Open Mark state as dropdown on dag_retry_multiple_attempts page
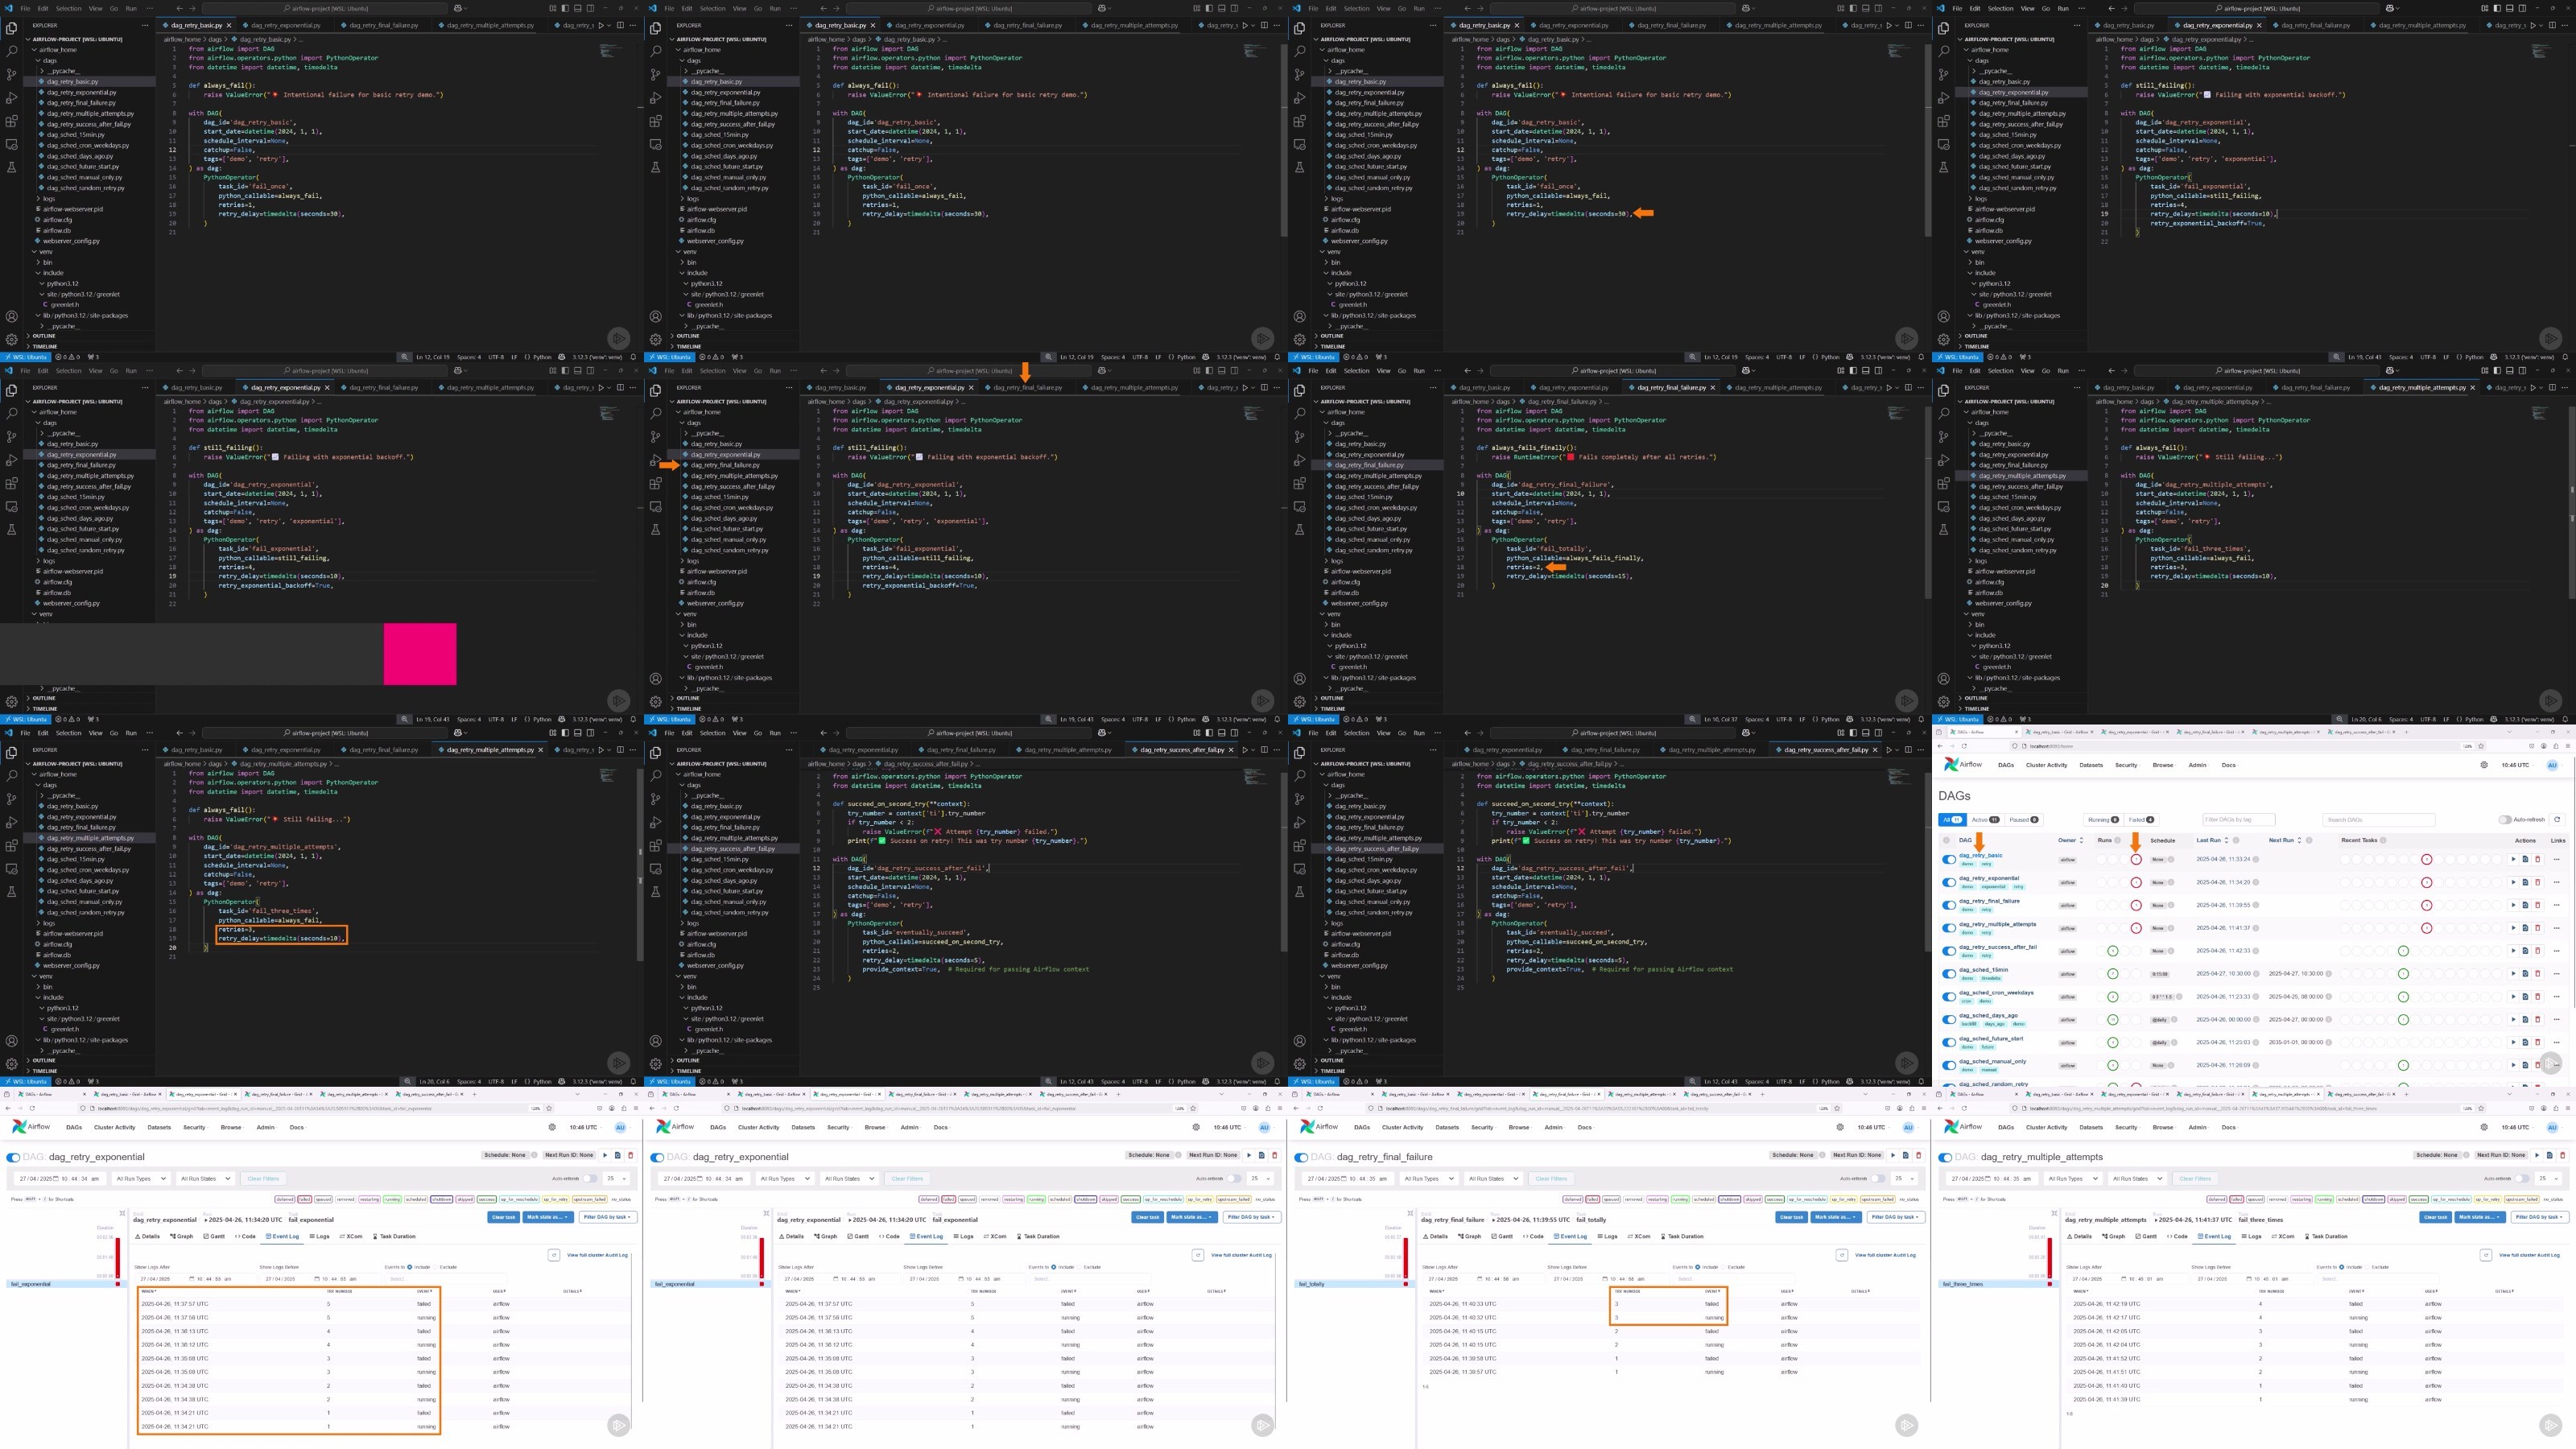 (2481, 1217)
